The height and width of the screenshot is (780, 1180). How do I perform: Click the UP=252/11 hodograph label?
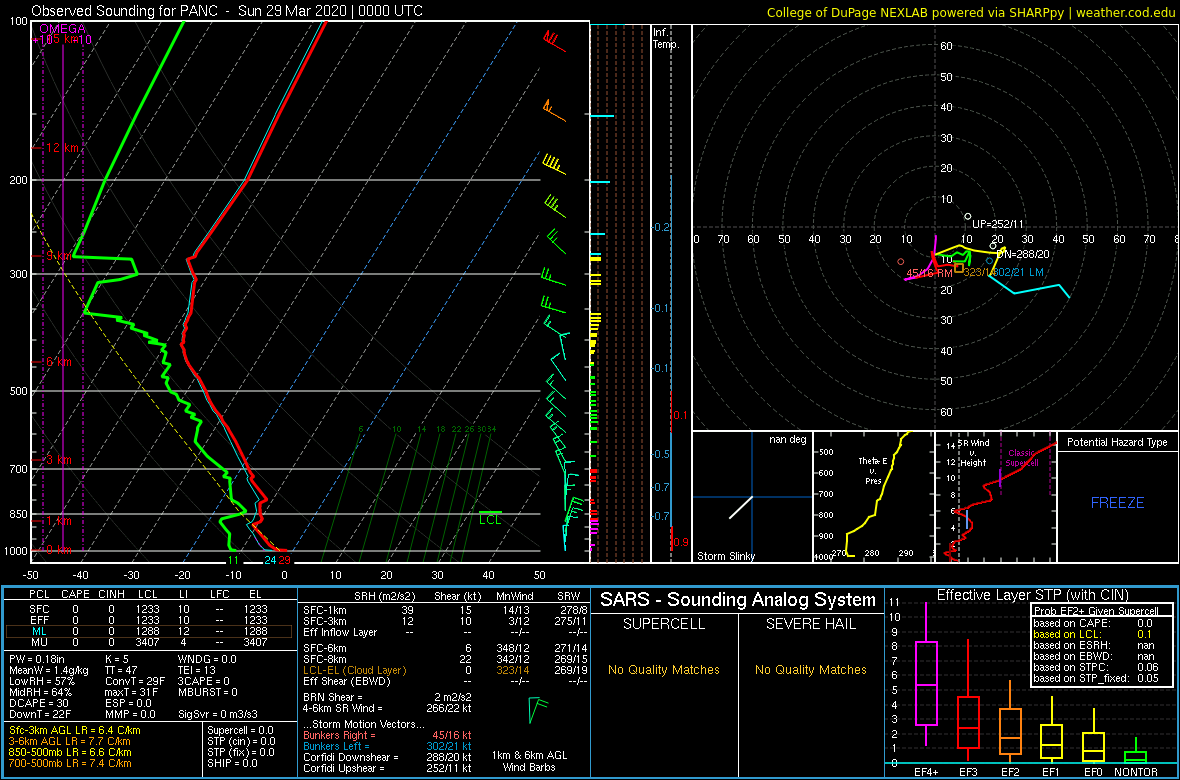pyautogui.click(x=997, y=224)
